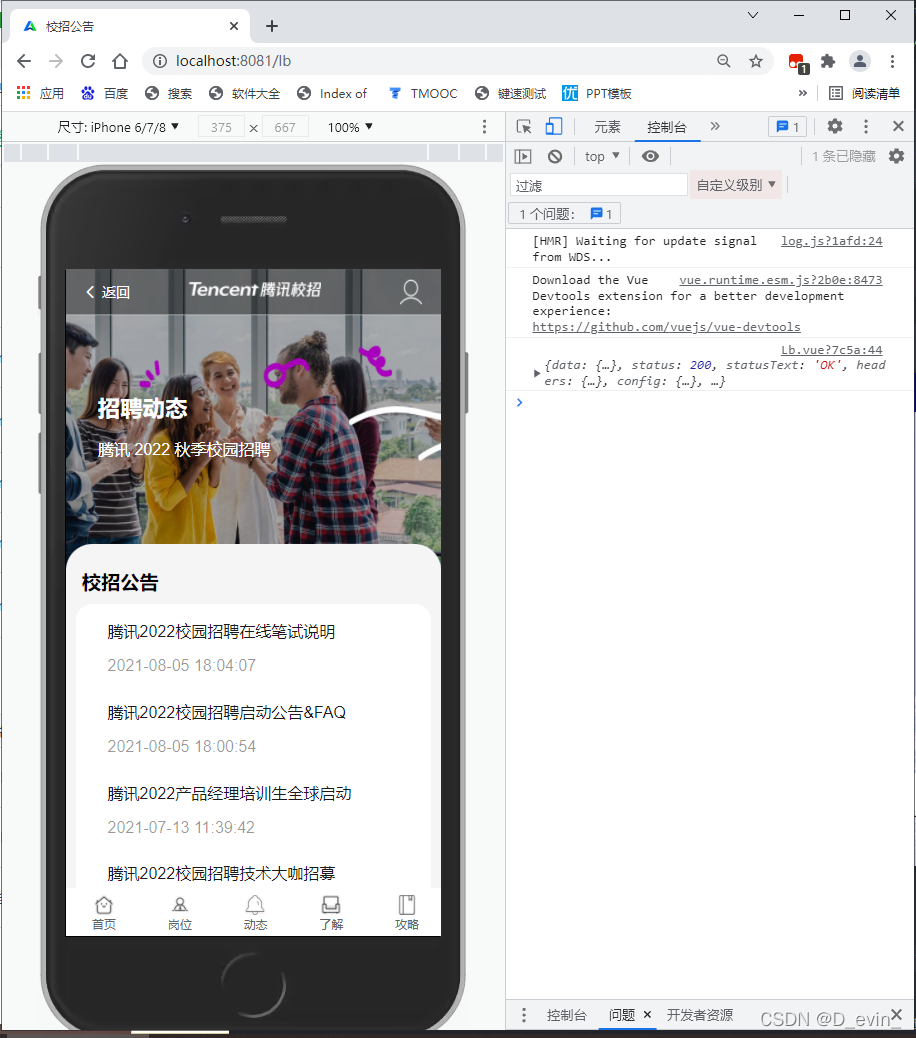916x1038 pixels.
Task: Show the console sidebar
Action: 523,156
